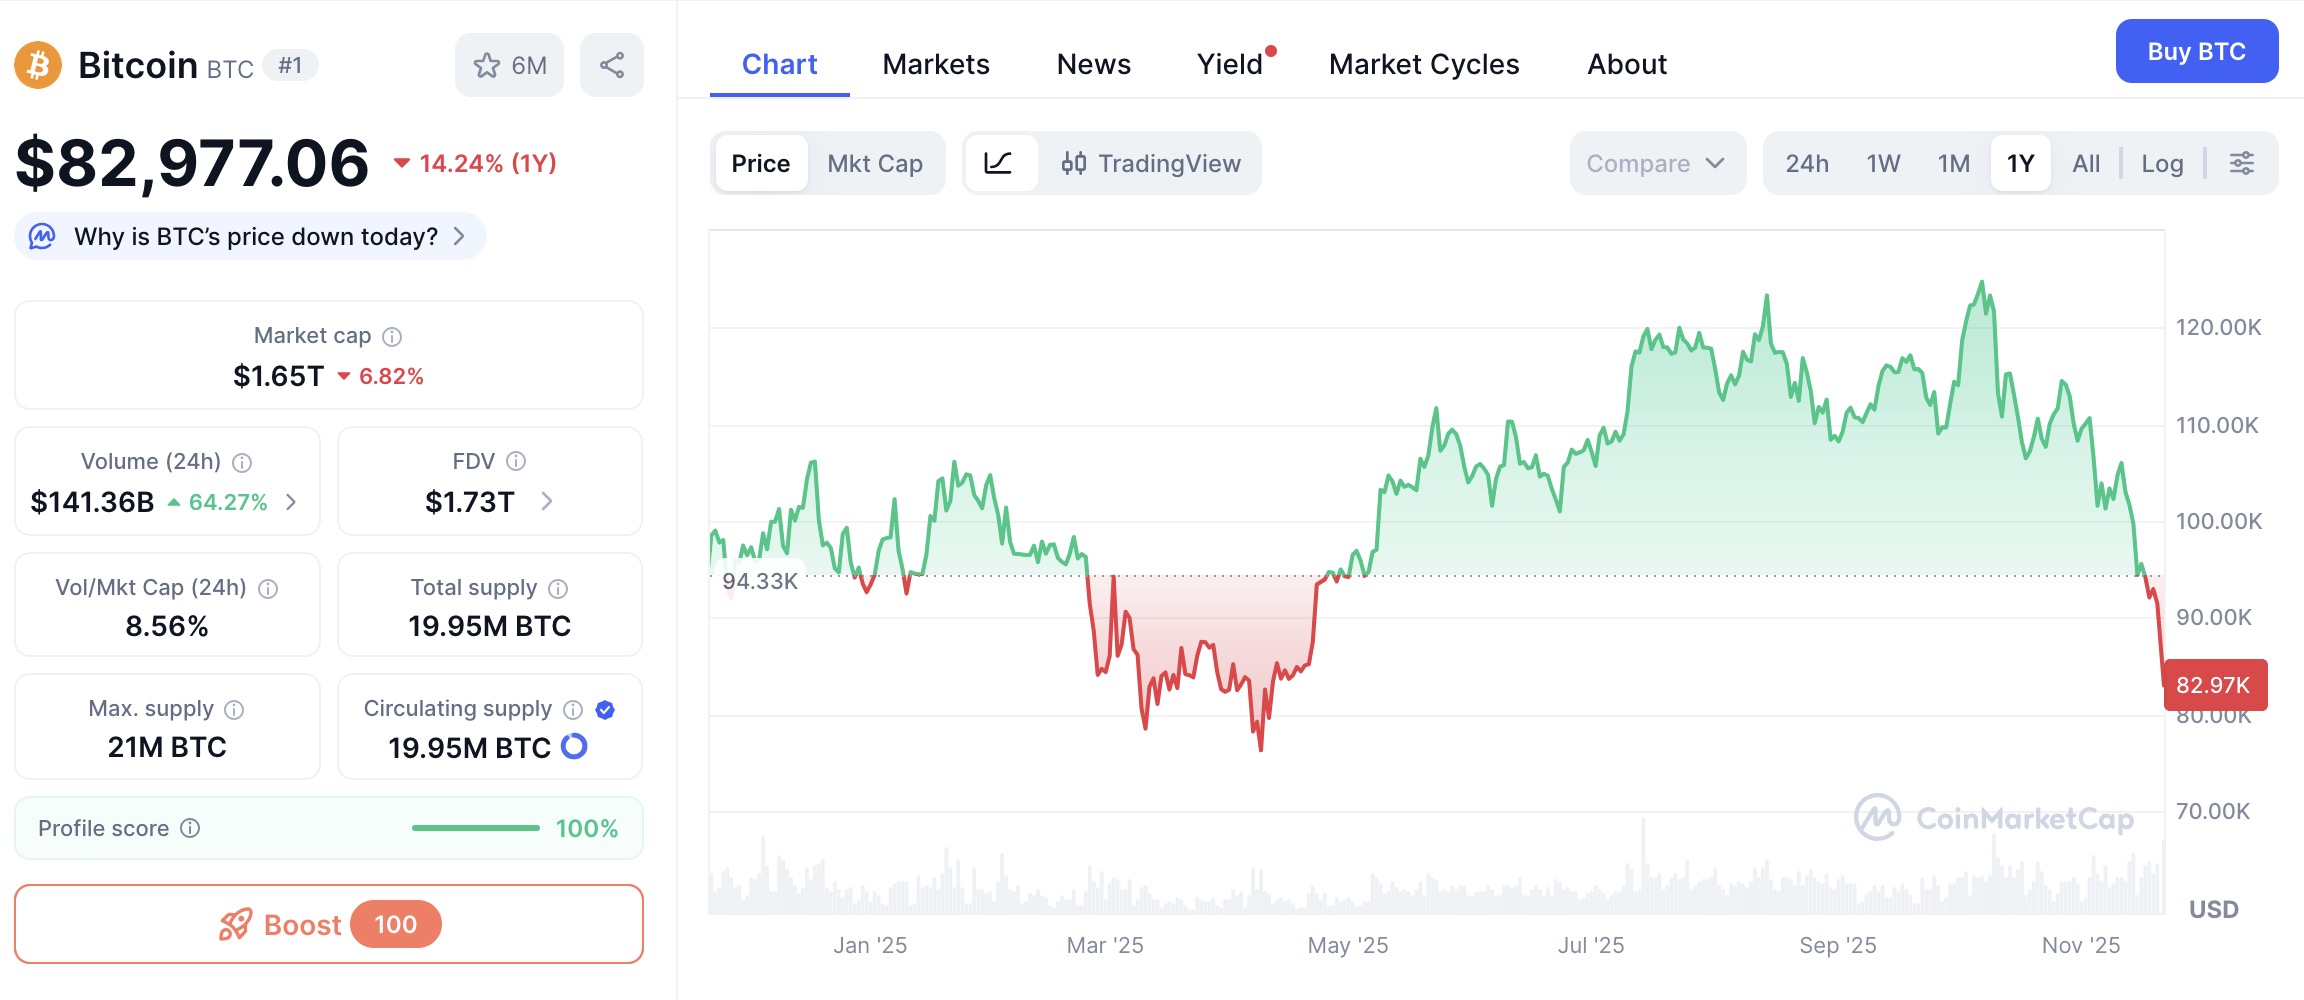Click the Buy BTC button
The width and height of the screenshot is (2304, 1000).
[x=2196, y=51]
